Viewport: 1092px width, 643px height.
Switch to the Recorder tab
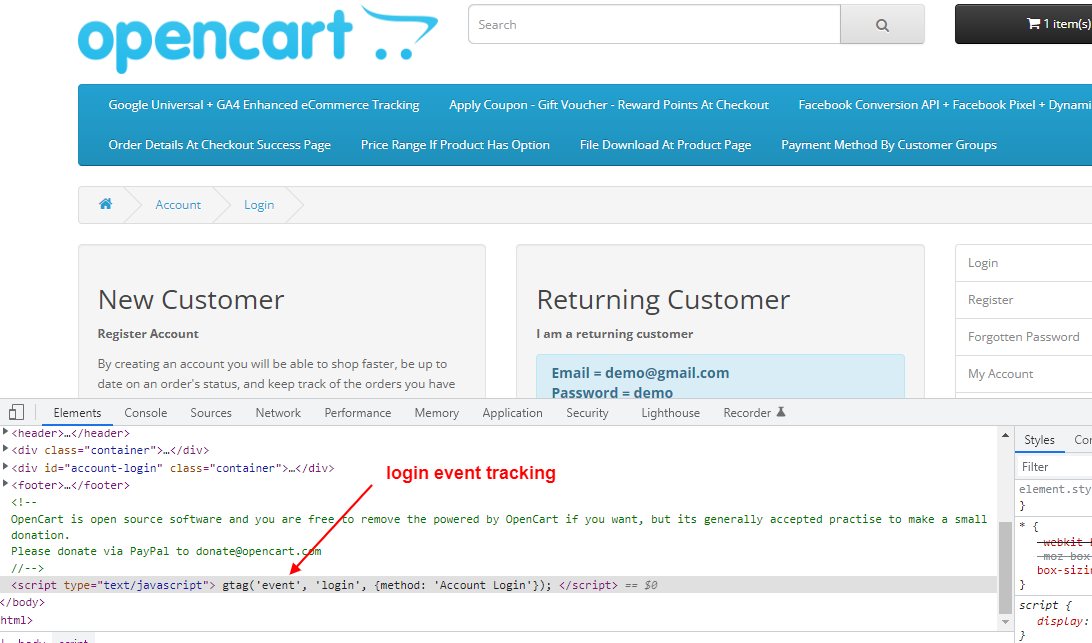[747, 412]
